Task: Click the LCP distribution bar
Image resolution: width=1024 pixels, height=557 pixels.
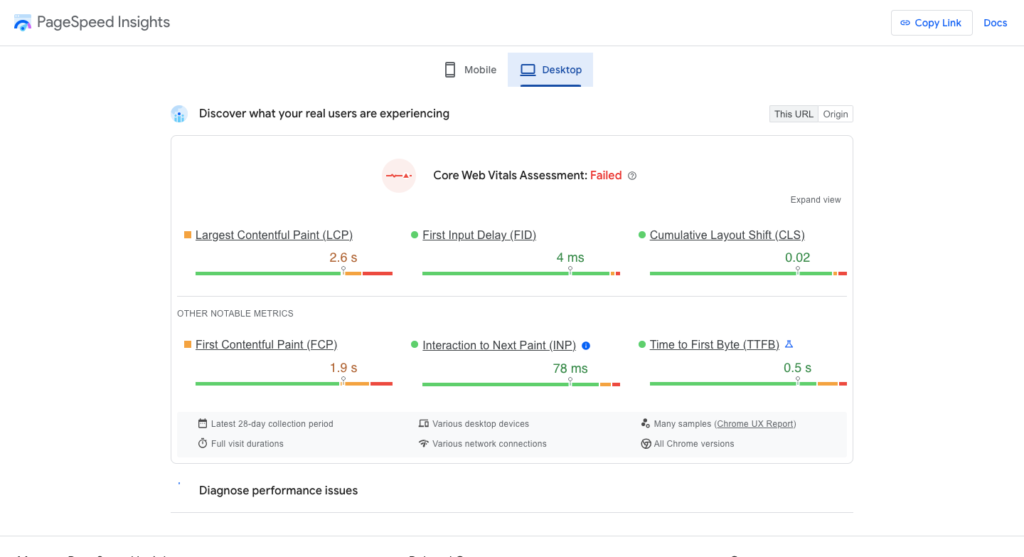Action: pos(294,273)
